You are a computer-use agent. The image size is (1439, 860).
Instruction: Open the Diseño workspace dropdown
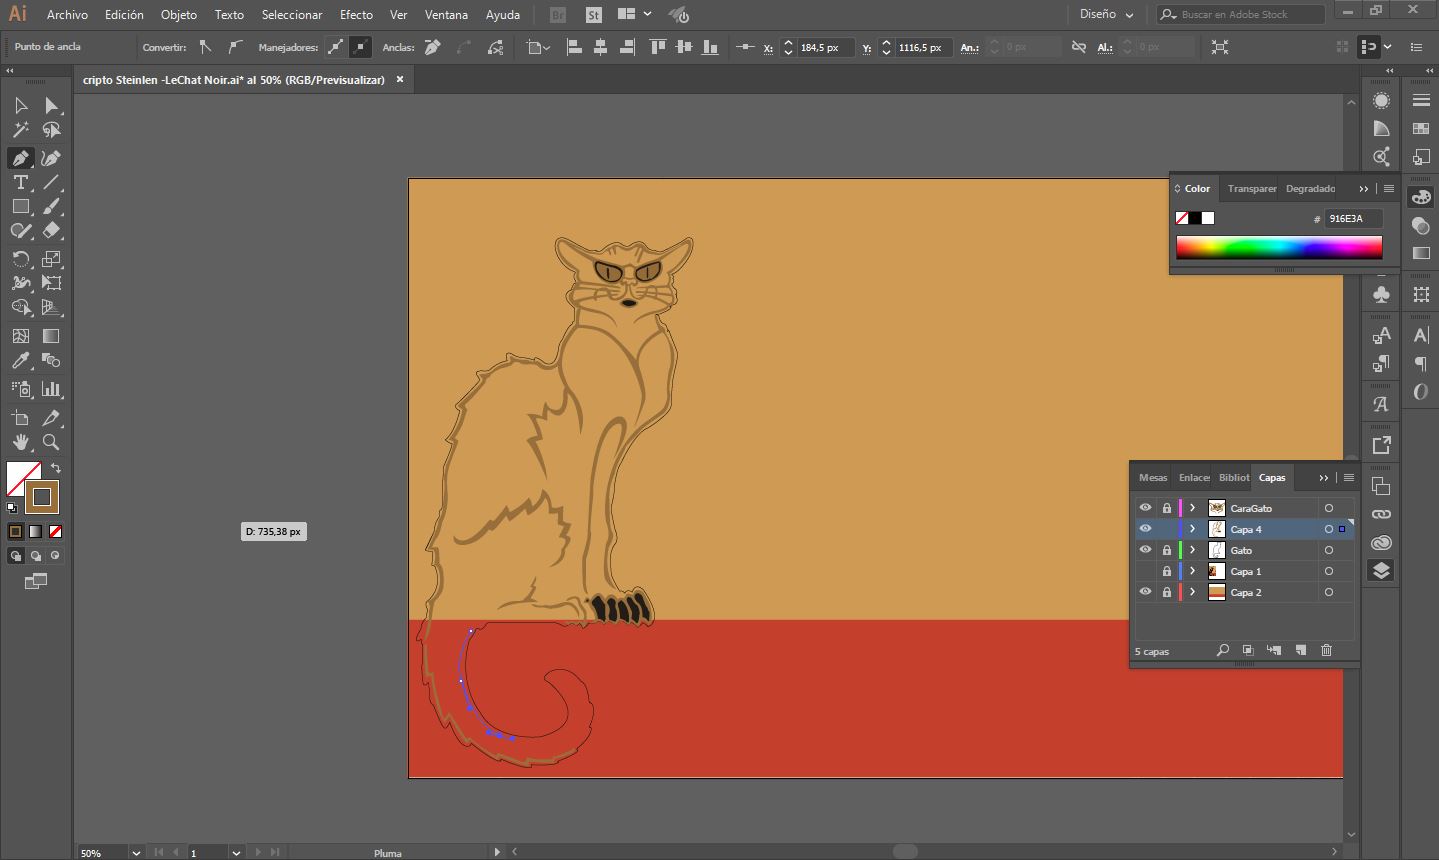1106,15
